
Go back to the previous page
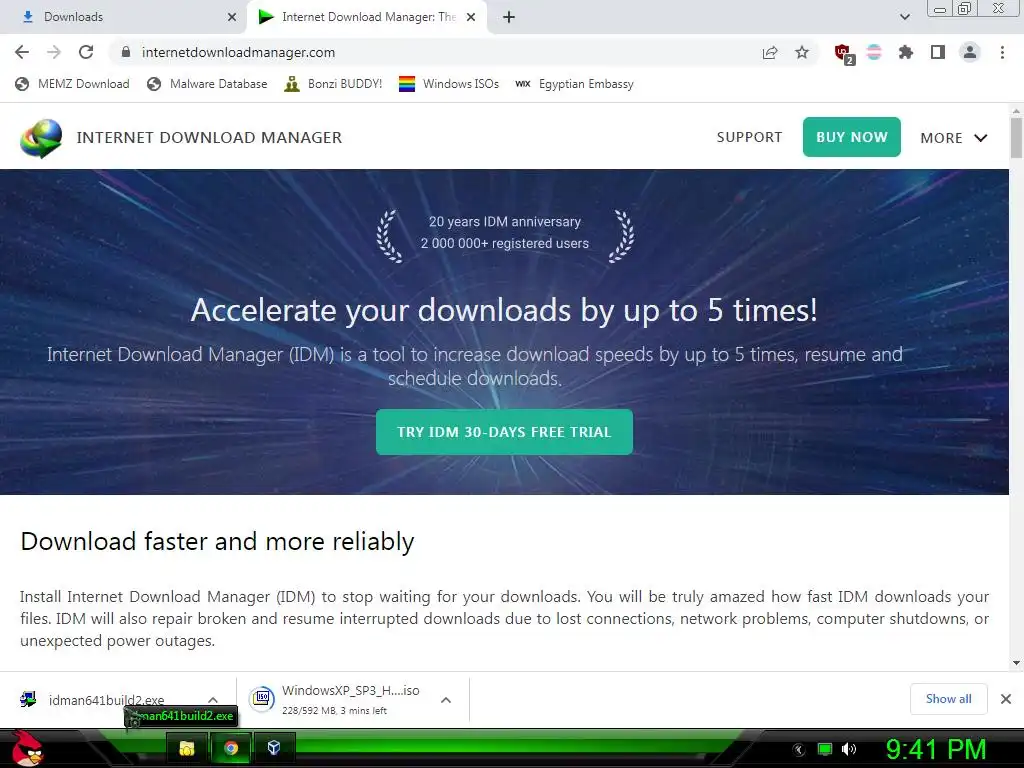coord(22,52)
